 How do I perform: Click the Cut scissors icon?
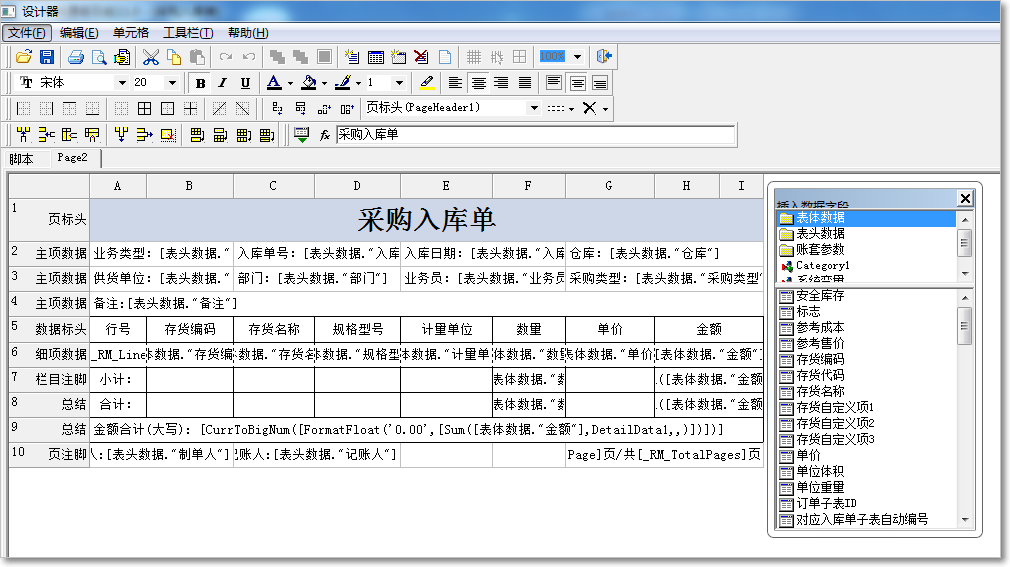point(151,57)
